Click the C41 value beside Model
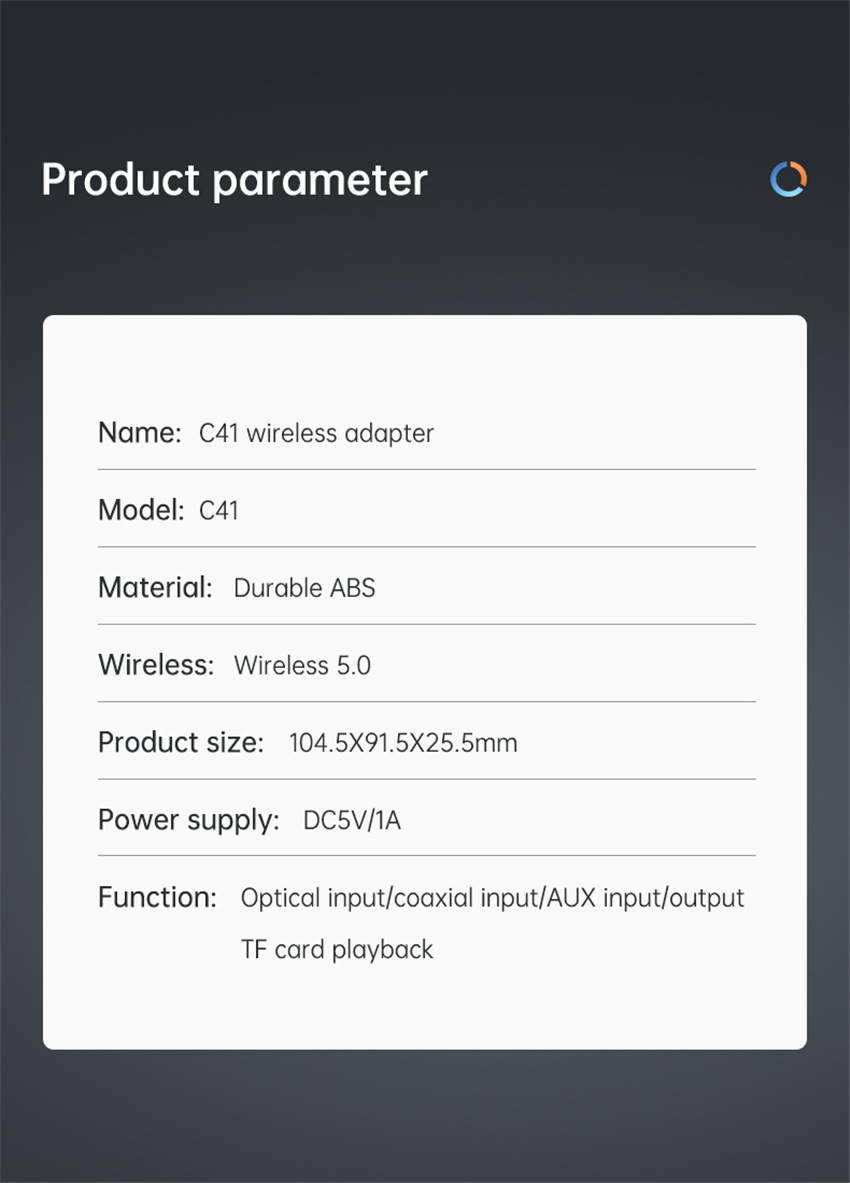The height and width of the screenshot is (1183, 850). click(x=219, y=510)
